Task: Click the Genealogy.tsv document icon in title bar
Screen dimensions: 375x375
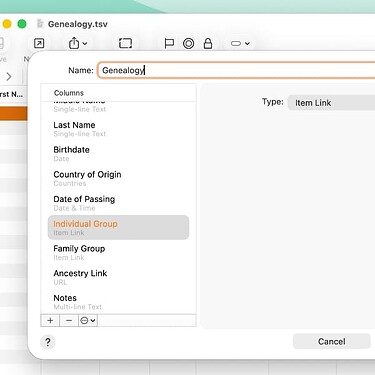Action: 40,24
